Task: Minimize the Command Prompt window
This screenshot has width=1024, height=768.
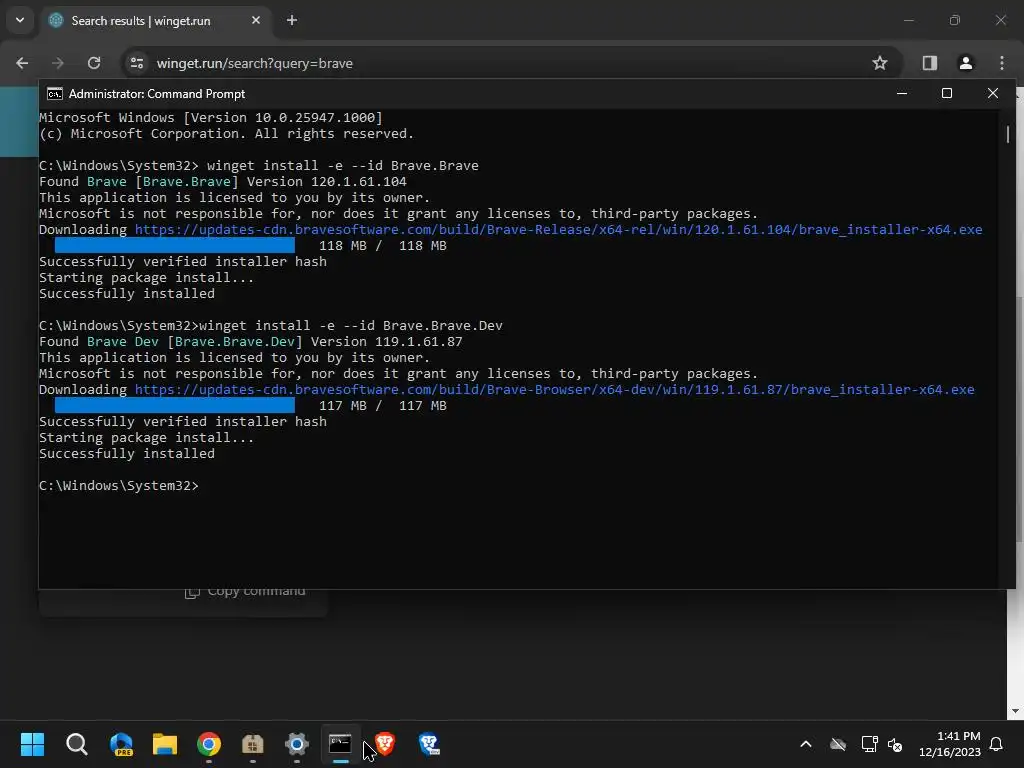Action: [902, 93]
